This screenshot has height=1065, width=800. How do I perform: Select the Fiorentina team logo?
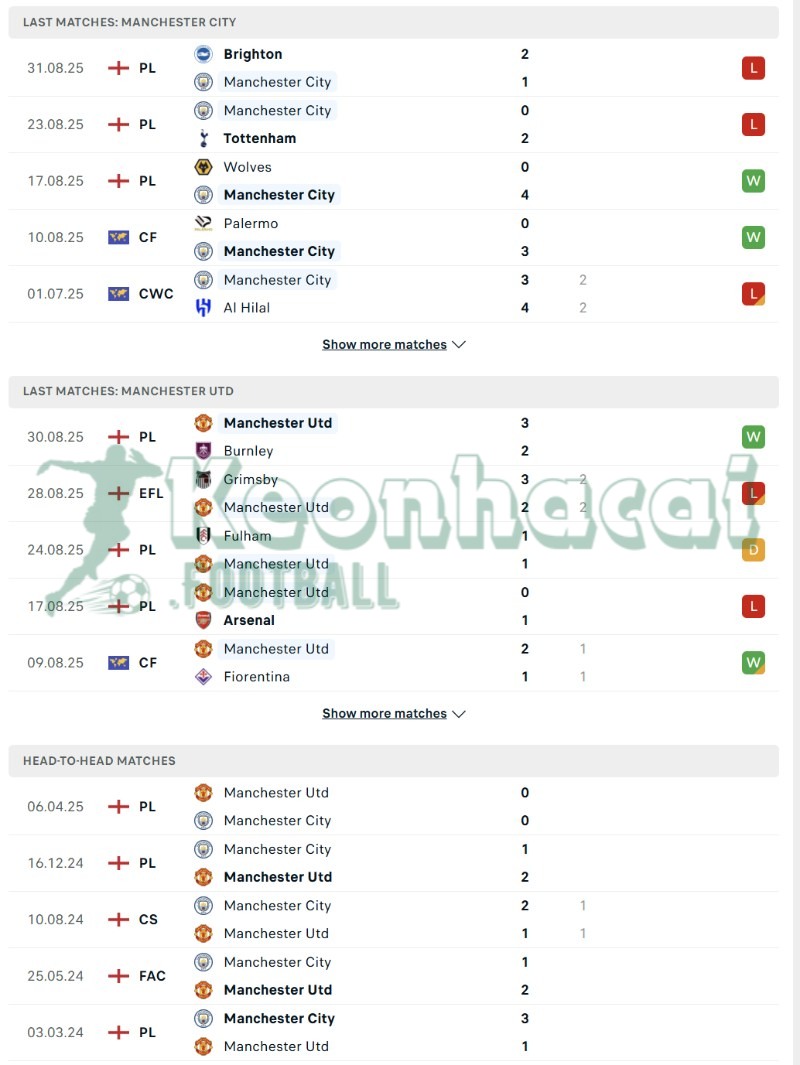(205, 676)
